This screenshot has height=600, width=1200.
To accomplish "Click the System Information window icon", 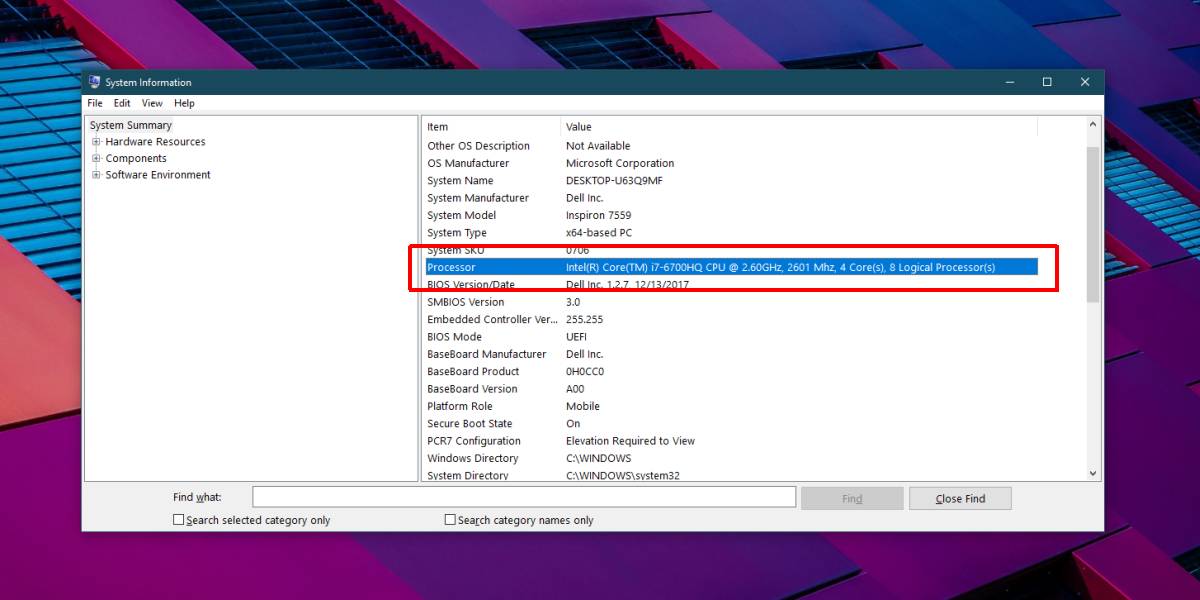I will pyautogui.click(x=93, y=82).
